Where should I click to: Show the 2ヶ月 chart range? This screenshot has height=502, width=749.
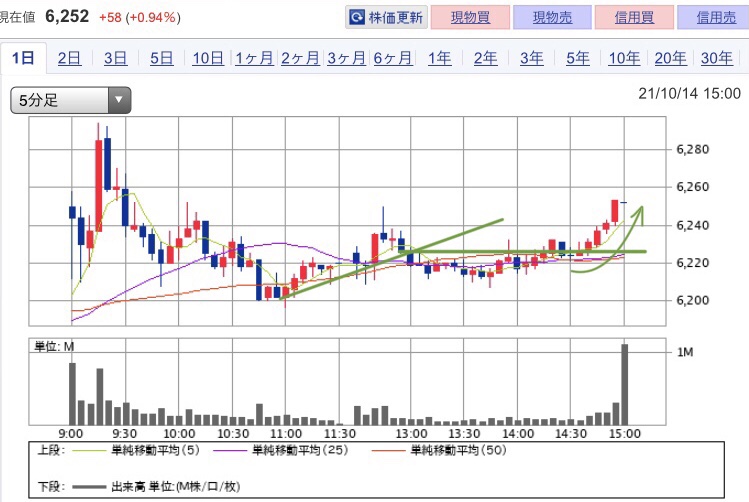(300, 58)
